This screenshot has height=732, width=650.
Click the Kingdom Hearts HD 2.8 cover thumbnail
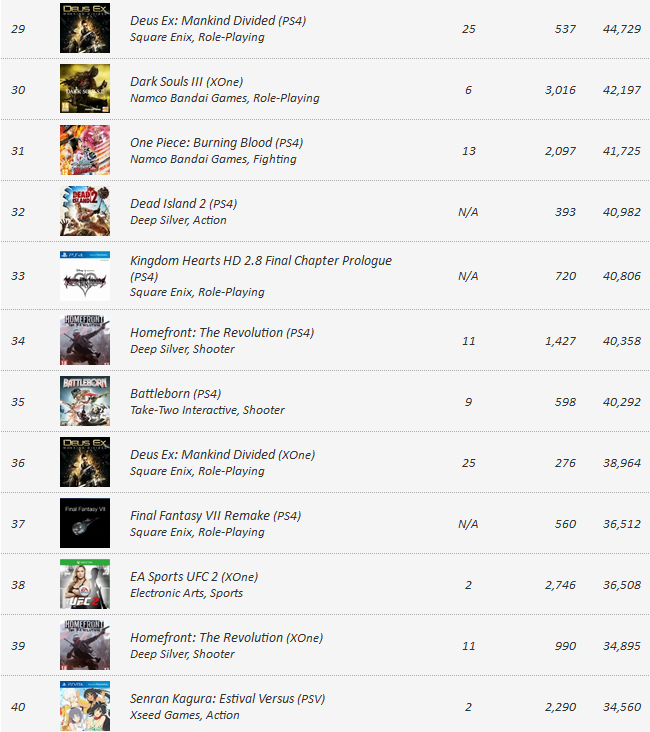(x=85, y=276)
